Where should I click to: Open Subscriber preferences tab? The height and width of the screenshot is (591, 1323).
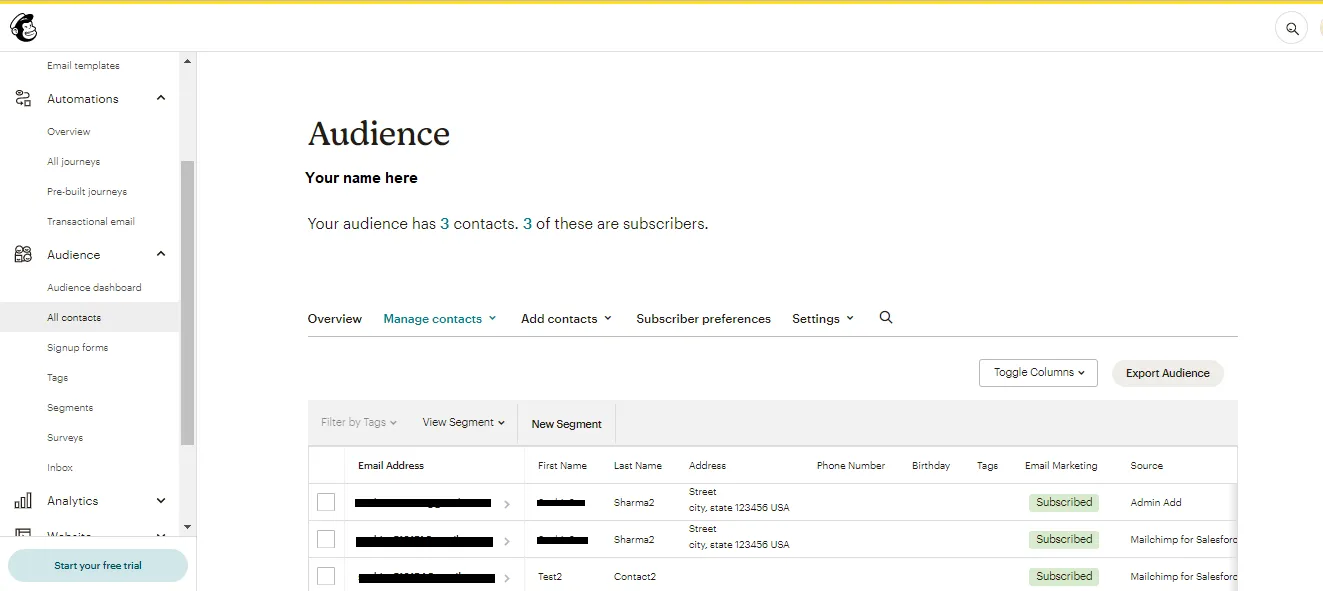[x=703, y=319]
